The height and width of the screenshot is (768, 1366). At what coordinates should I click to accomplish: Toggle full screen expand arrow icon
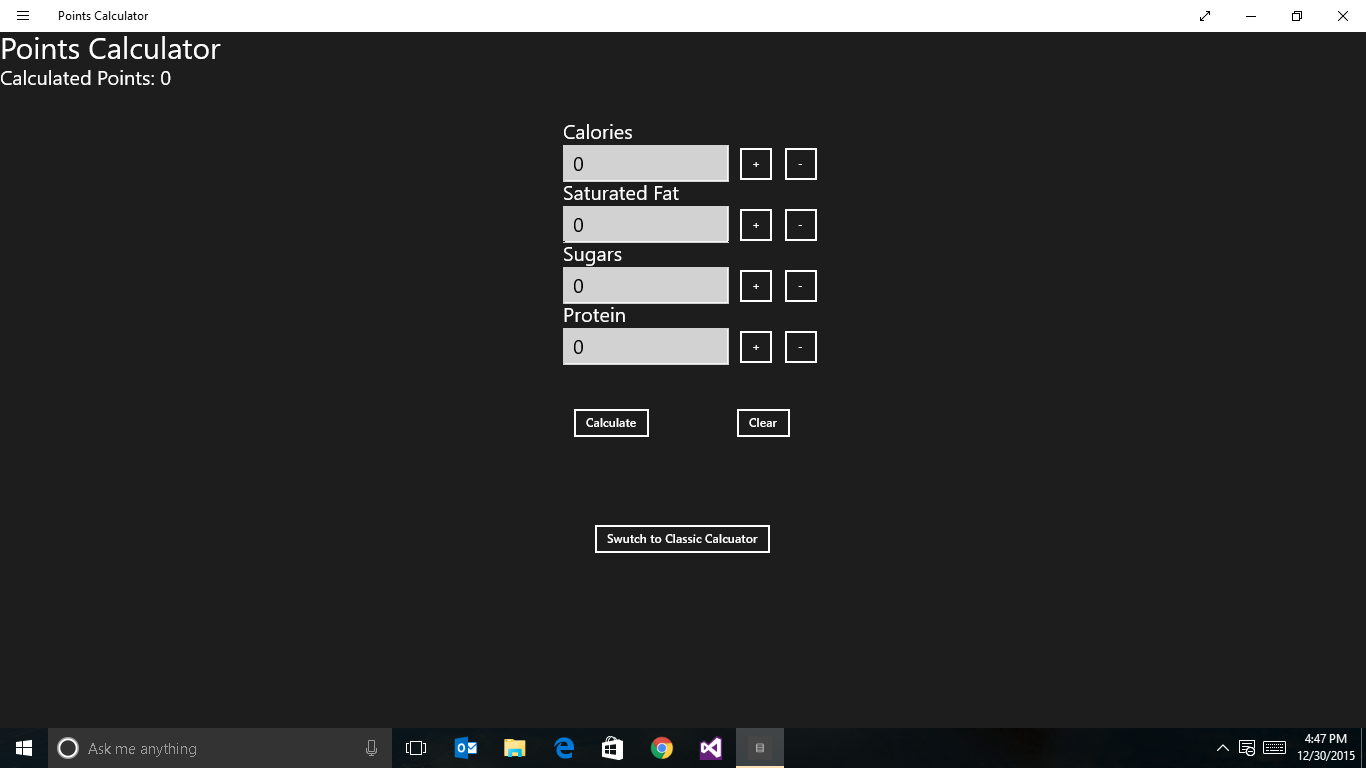[x=1205, y=16]
